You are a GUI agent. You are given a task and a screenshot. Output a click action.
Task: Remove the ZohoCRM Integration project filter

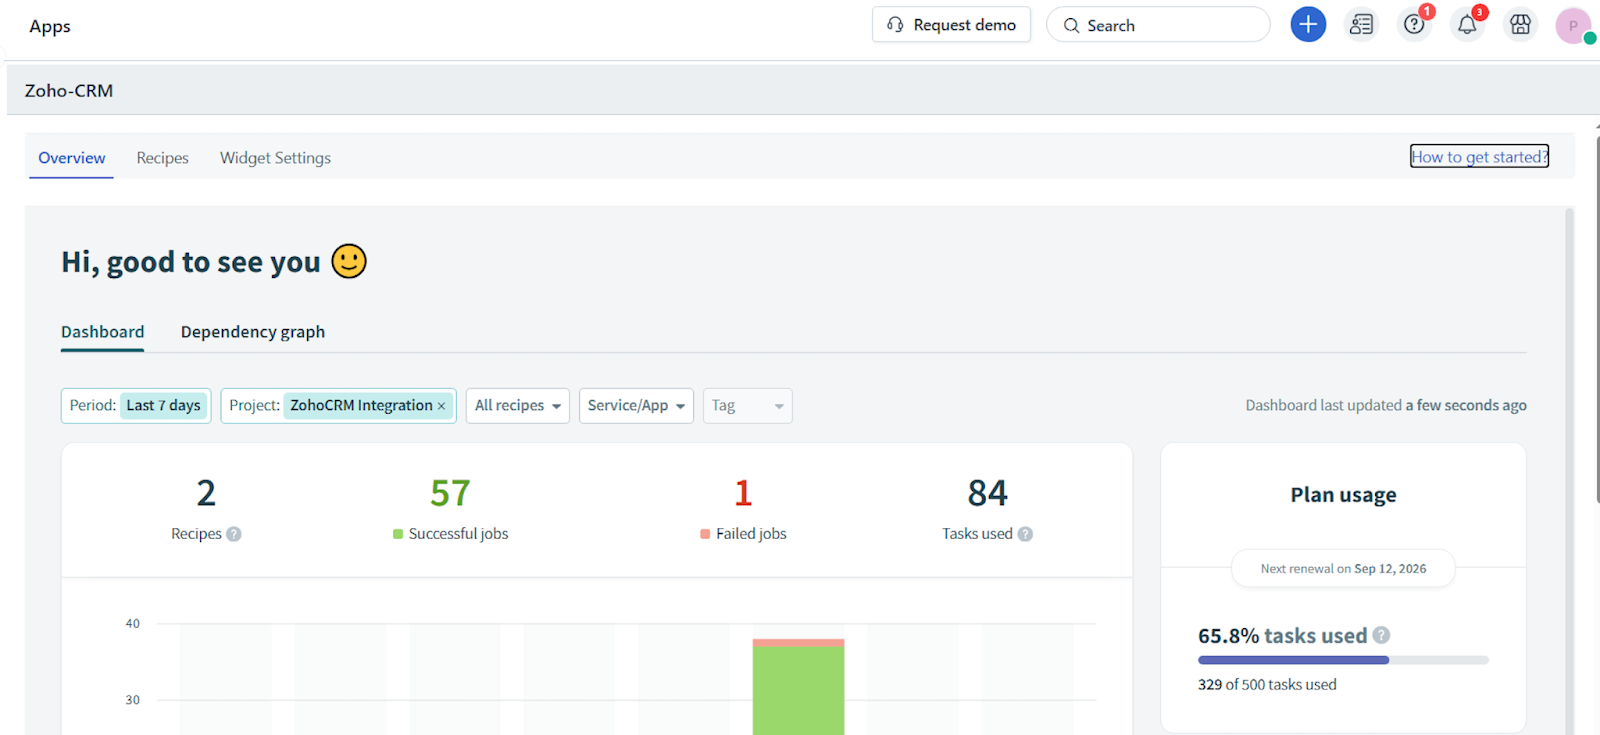[441, 406]
